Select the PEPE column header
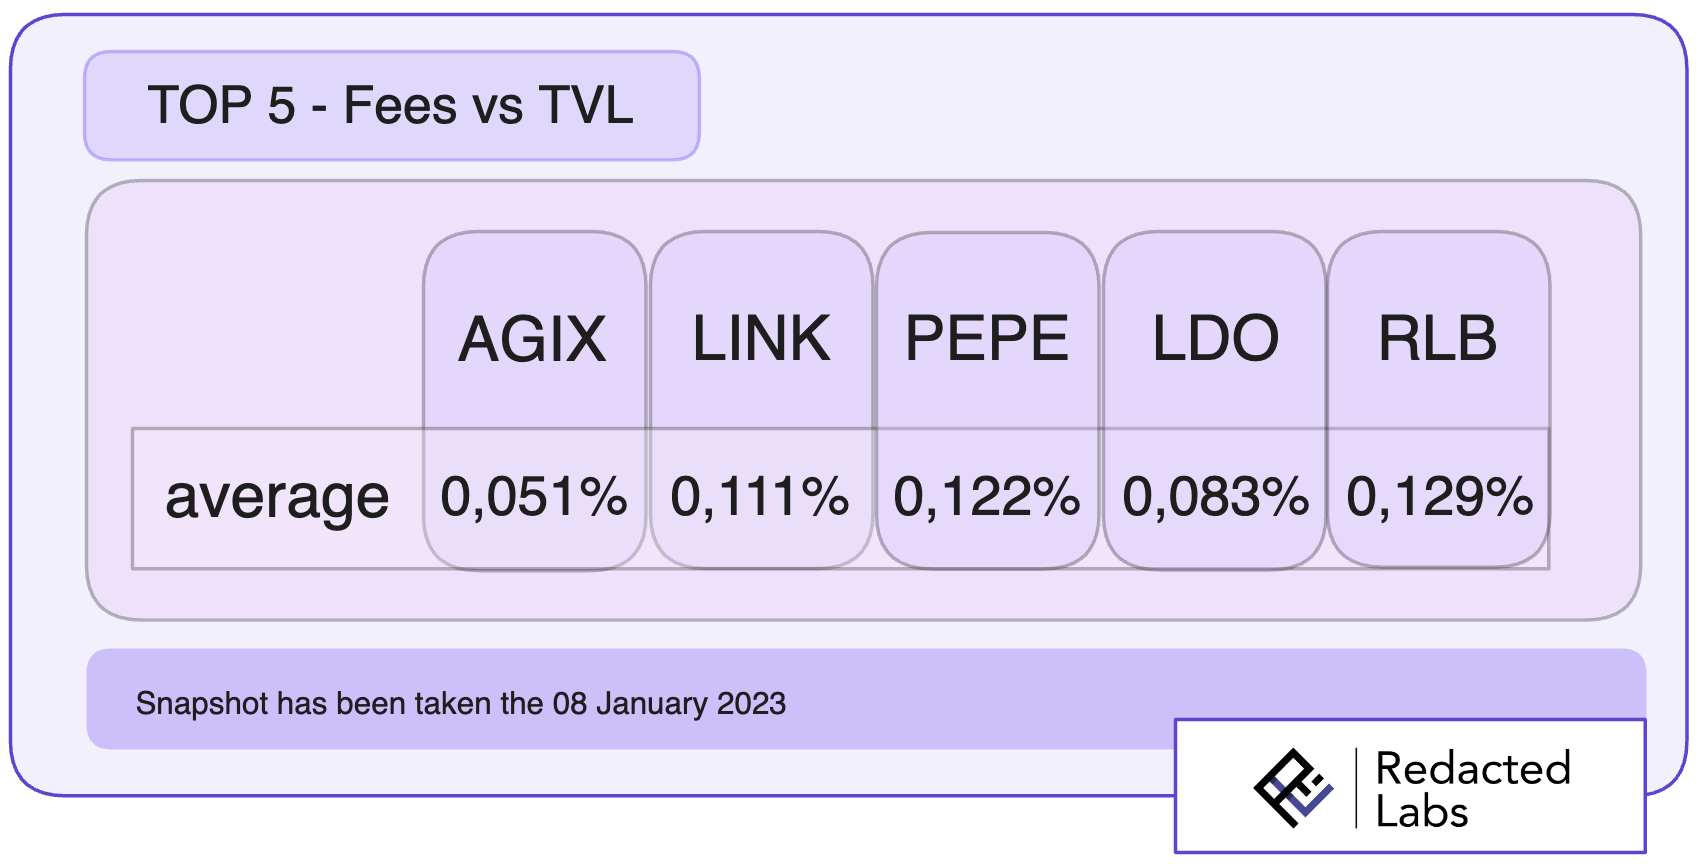This screenshot has height=866, width=1708. click(987, 338)
